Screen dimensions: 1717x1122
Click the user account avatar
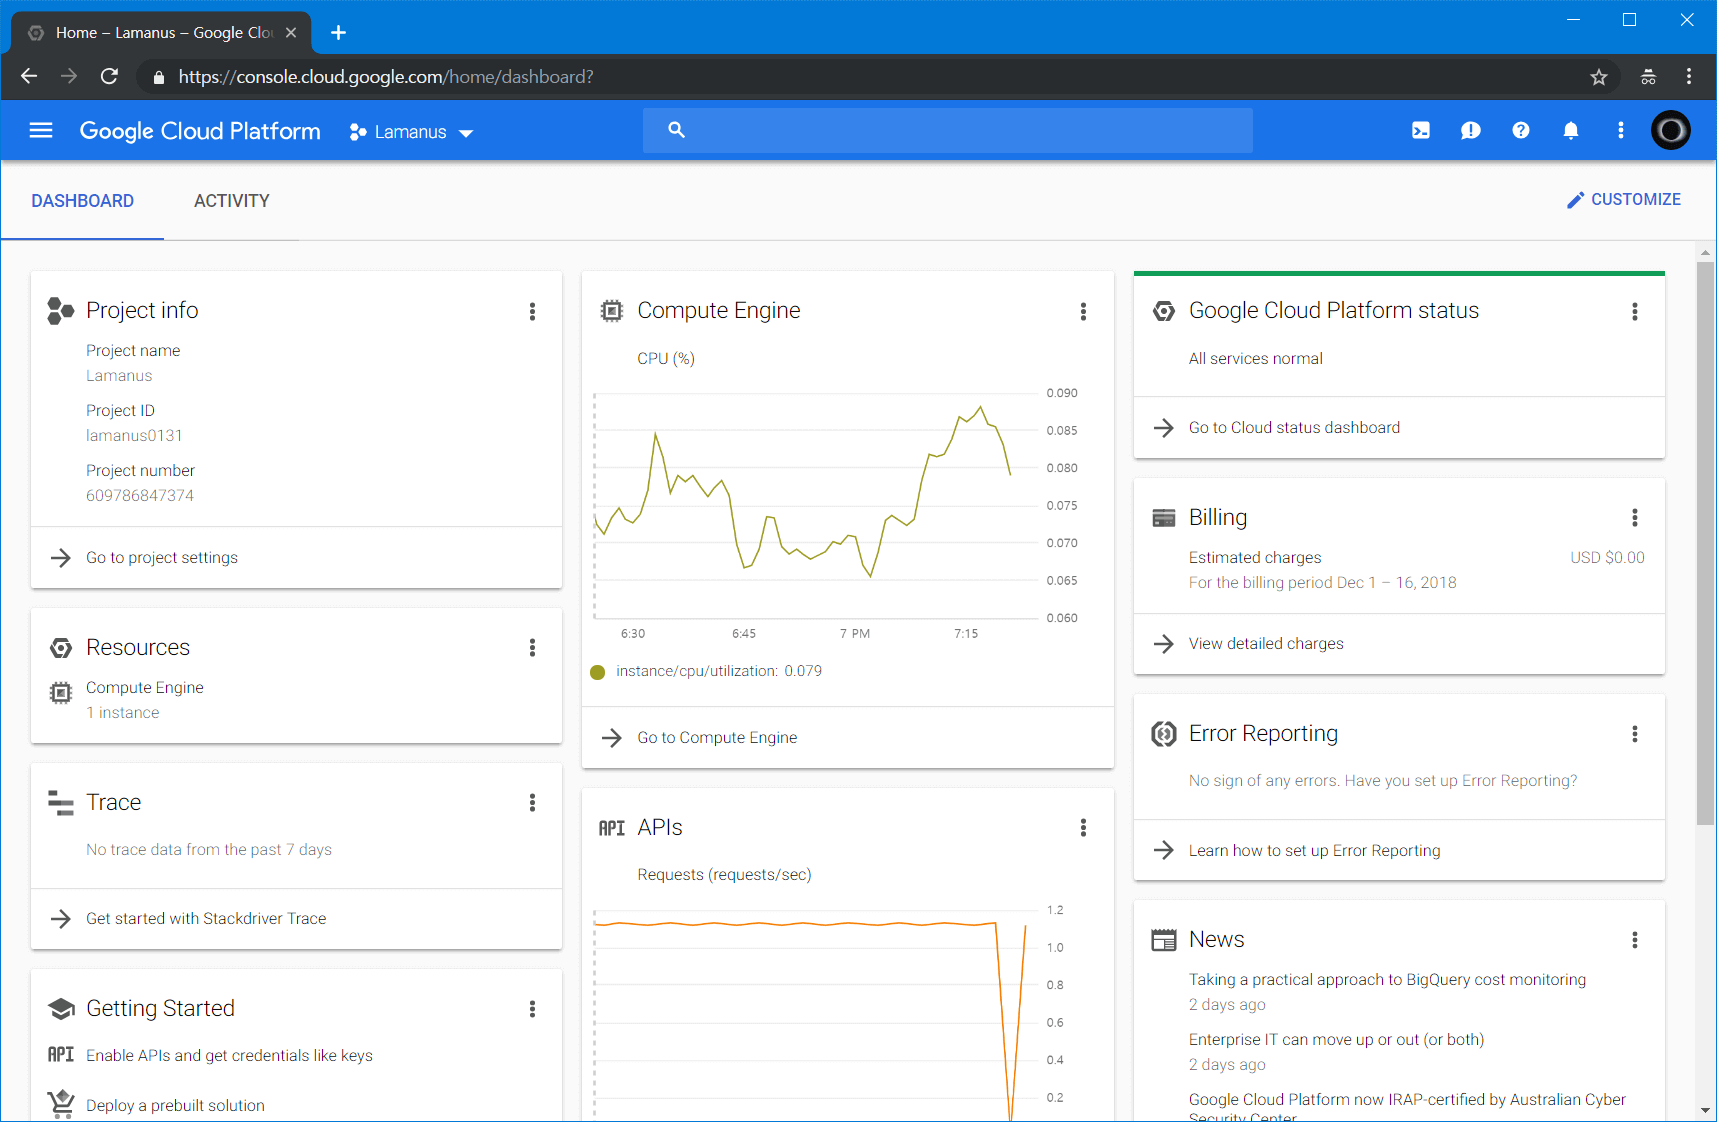tap(1670, 131)
